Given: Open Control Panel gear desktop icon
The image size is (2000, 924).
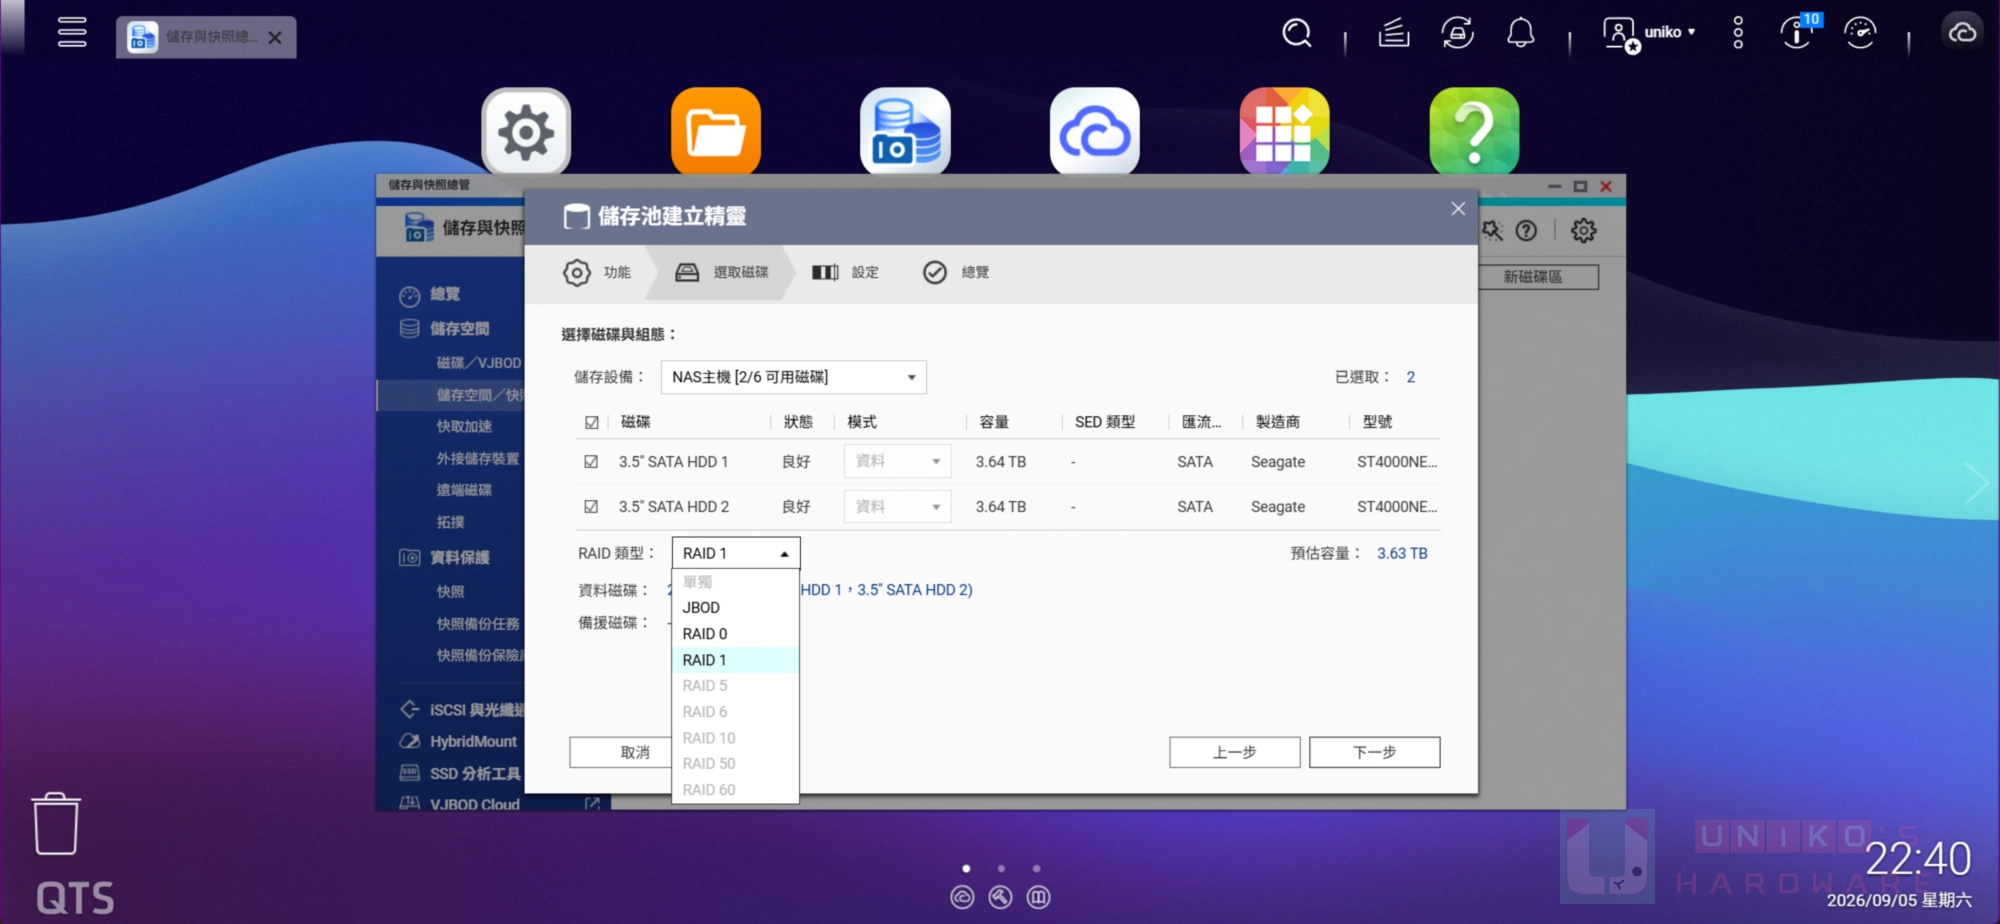Looking at the screenshot, I should pos(526,131).
